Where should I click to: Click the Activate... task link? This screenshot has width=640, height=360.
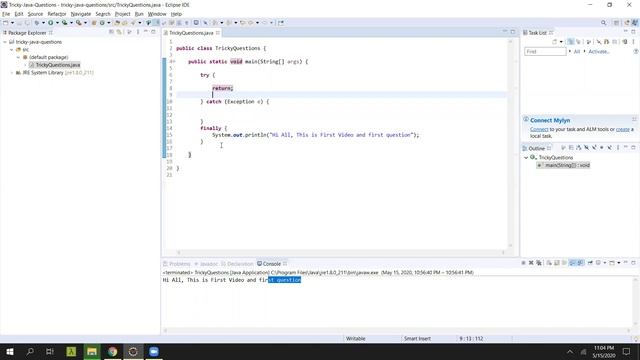[x=599, y=51]
